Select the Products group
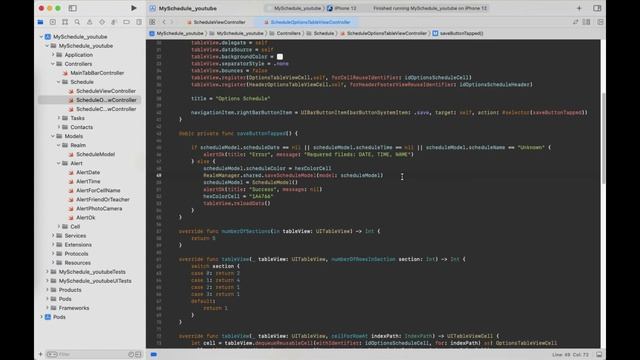The width and height of the screenshot is (640, 360). pyautogui.click(x=66, y=290)
